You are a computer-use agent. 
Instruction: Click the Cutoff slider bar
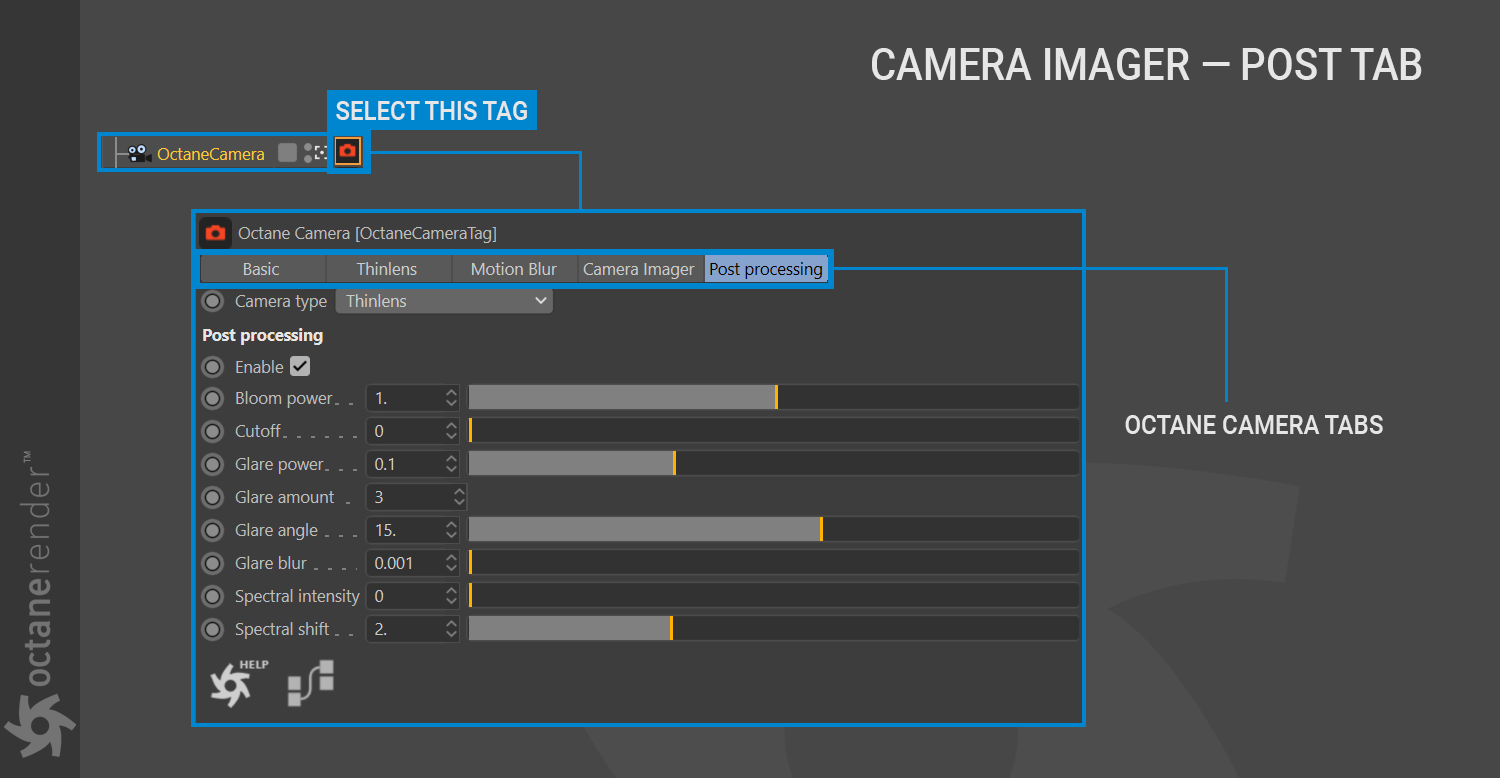pos(773,431)
